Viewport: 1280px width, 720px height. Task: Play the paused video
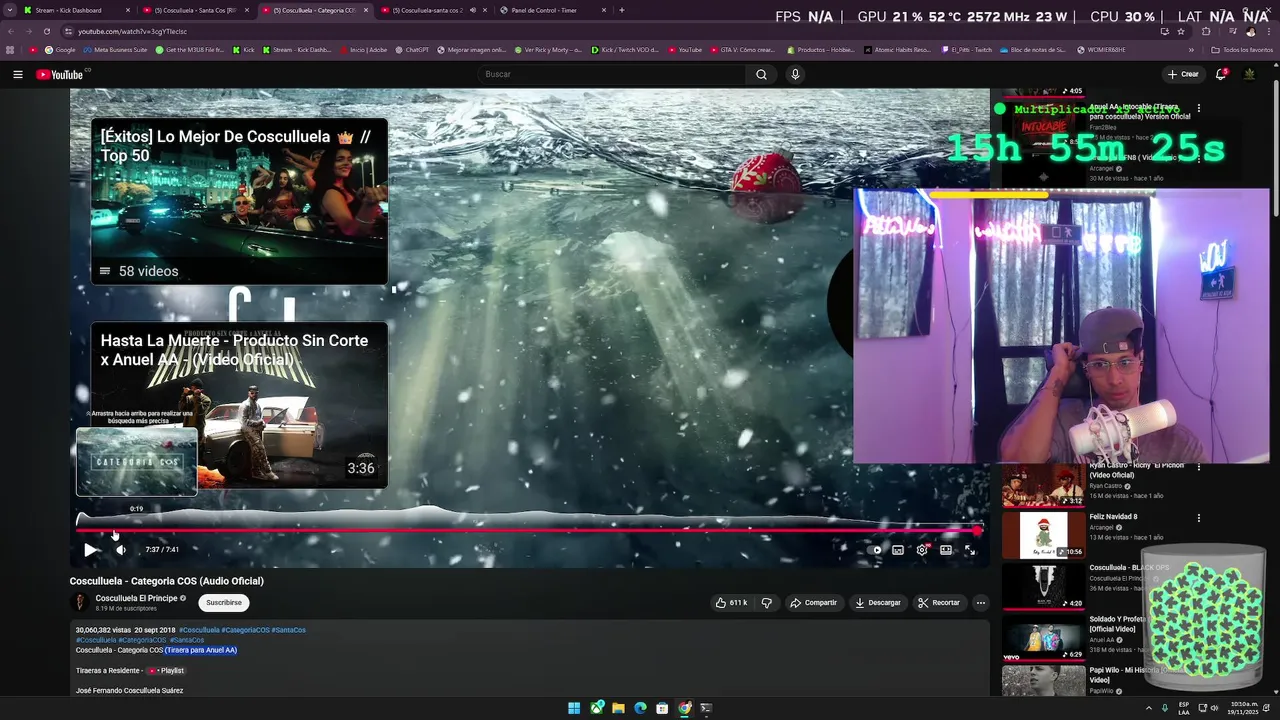[90, 549]
